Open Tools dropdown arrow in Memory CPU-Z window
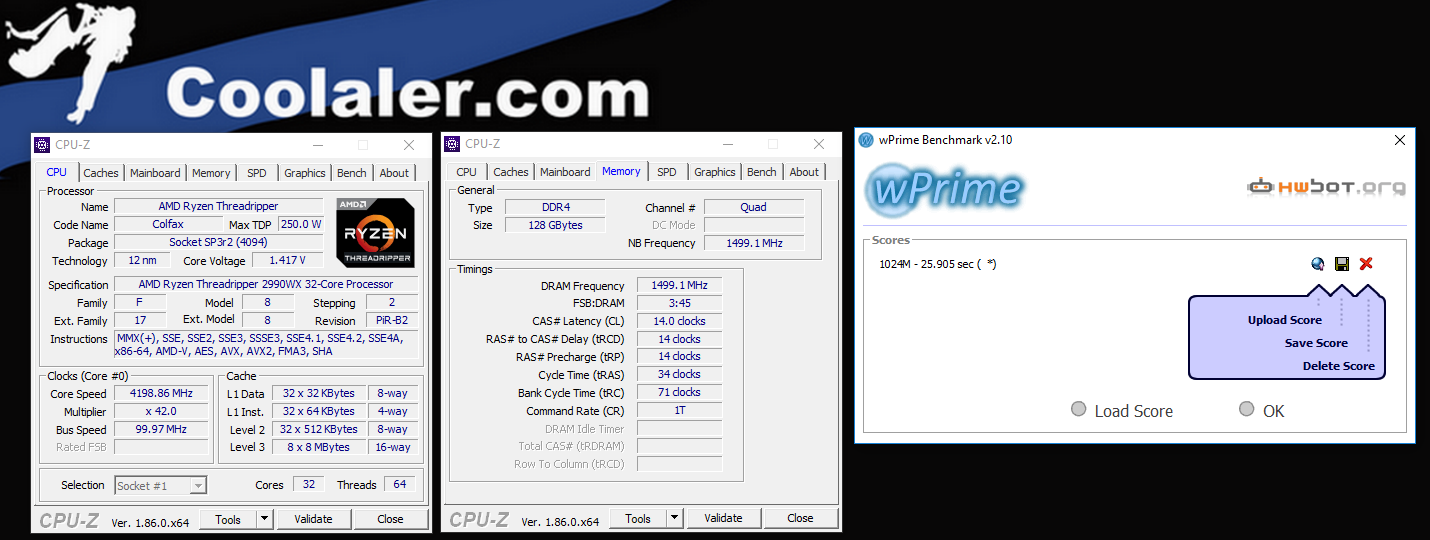Image resolution: width=1430 pixels, height=540 pixels. (674, 518)
